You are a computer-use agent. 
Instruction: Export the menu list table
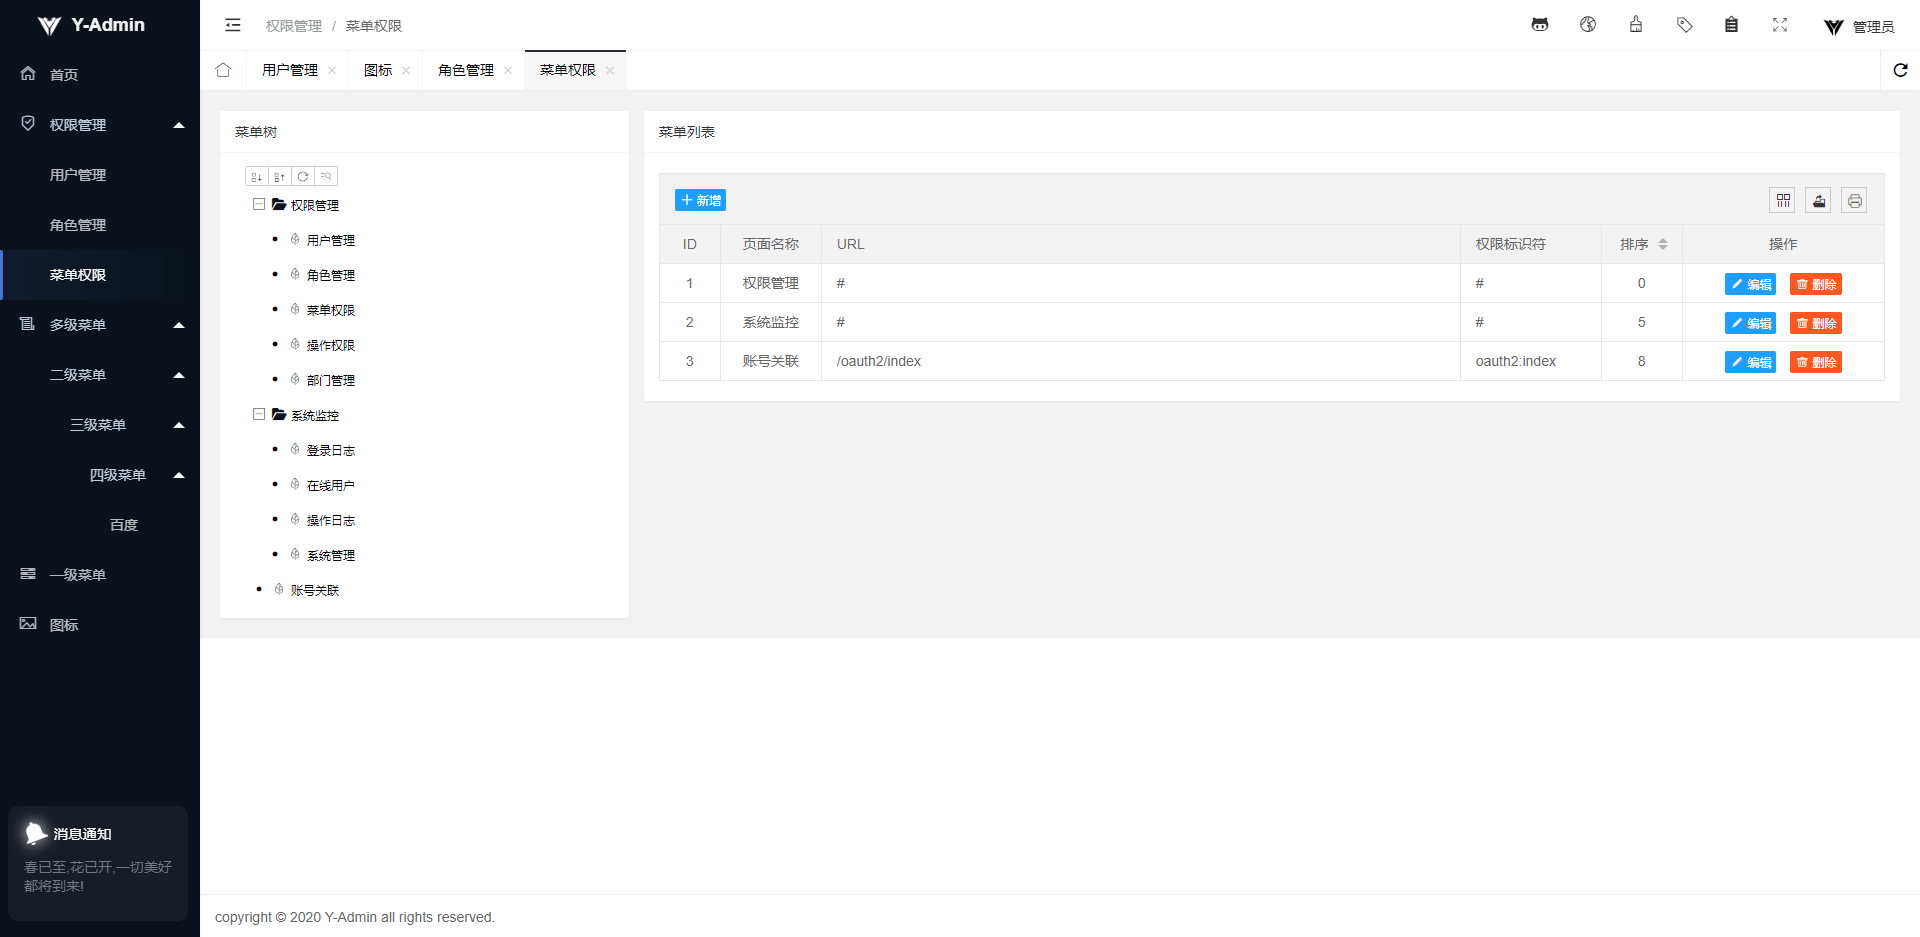click(x=1819, y=201)
